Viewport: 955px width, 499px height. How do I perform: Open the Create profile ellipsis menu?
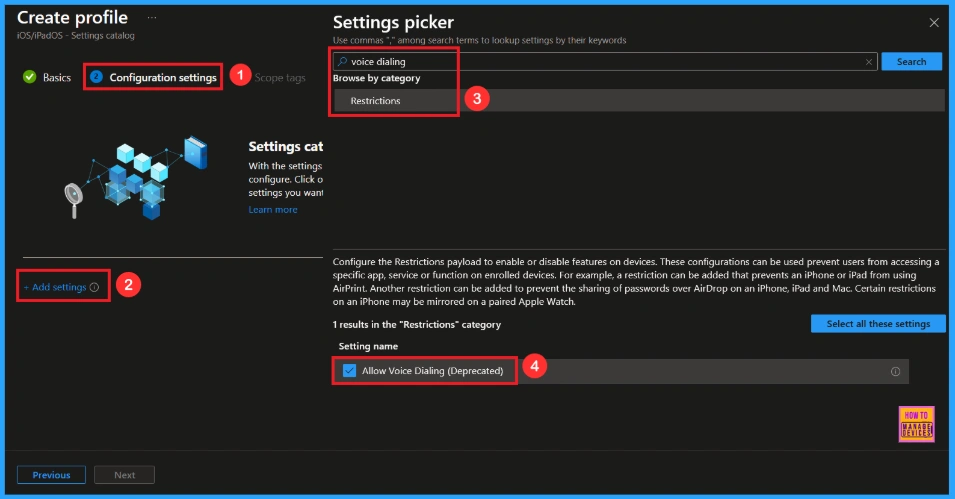tap(152, 18)
